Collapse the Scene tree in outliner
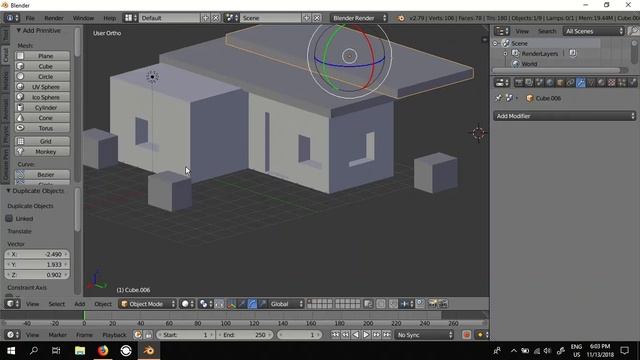This screenshot has width=640, height=360. point(496,43)
